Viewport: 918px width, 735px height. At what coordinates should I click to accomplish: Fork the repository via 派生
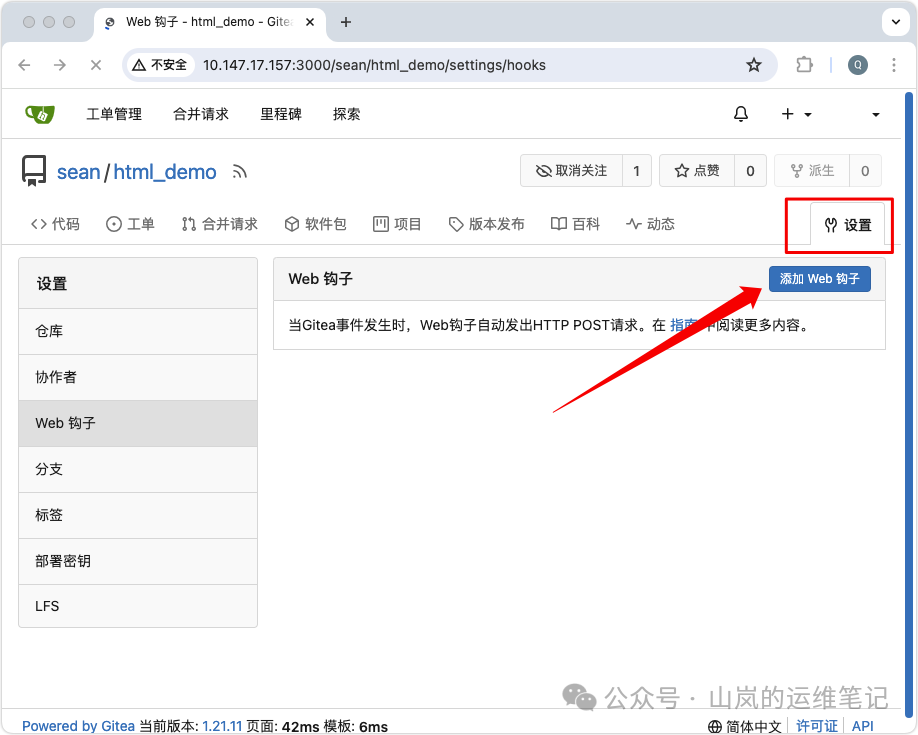(x=813, y=170)
